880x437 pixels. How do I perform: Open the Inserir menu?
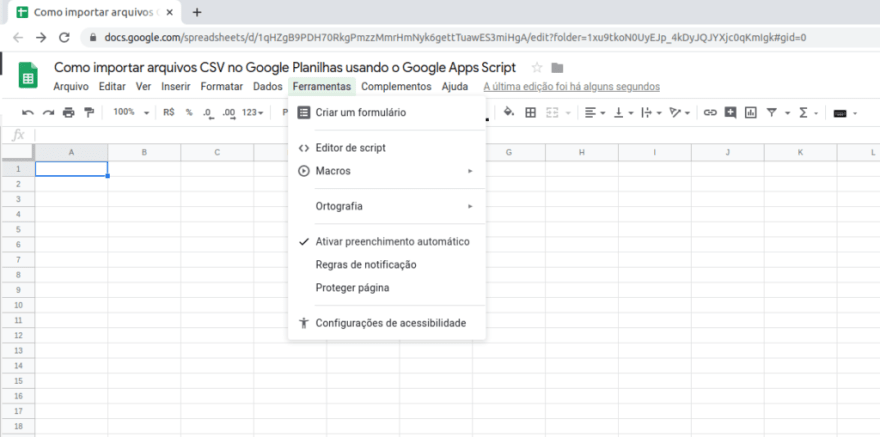[x=176, y=86]
